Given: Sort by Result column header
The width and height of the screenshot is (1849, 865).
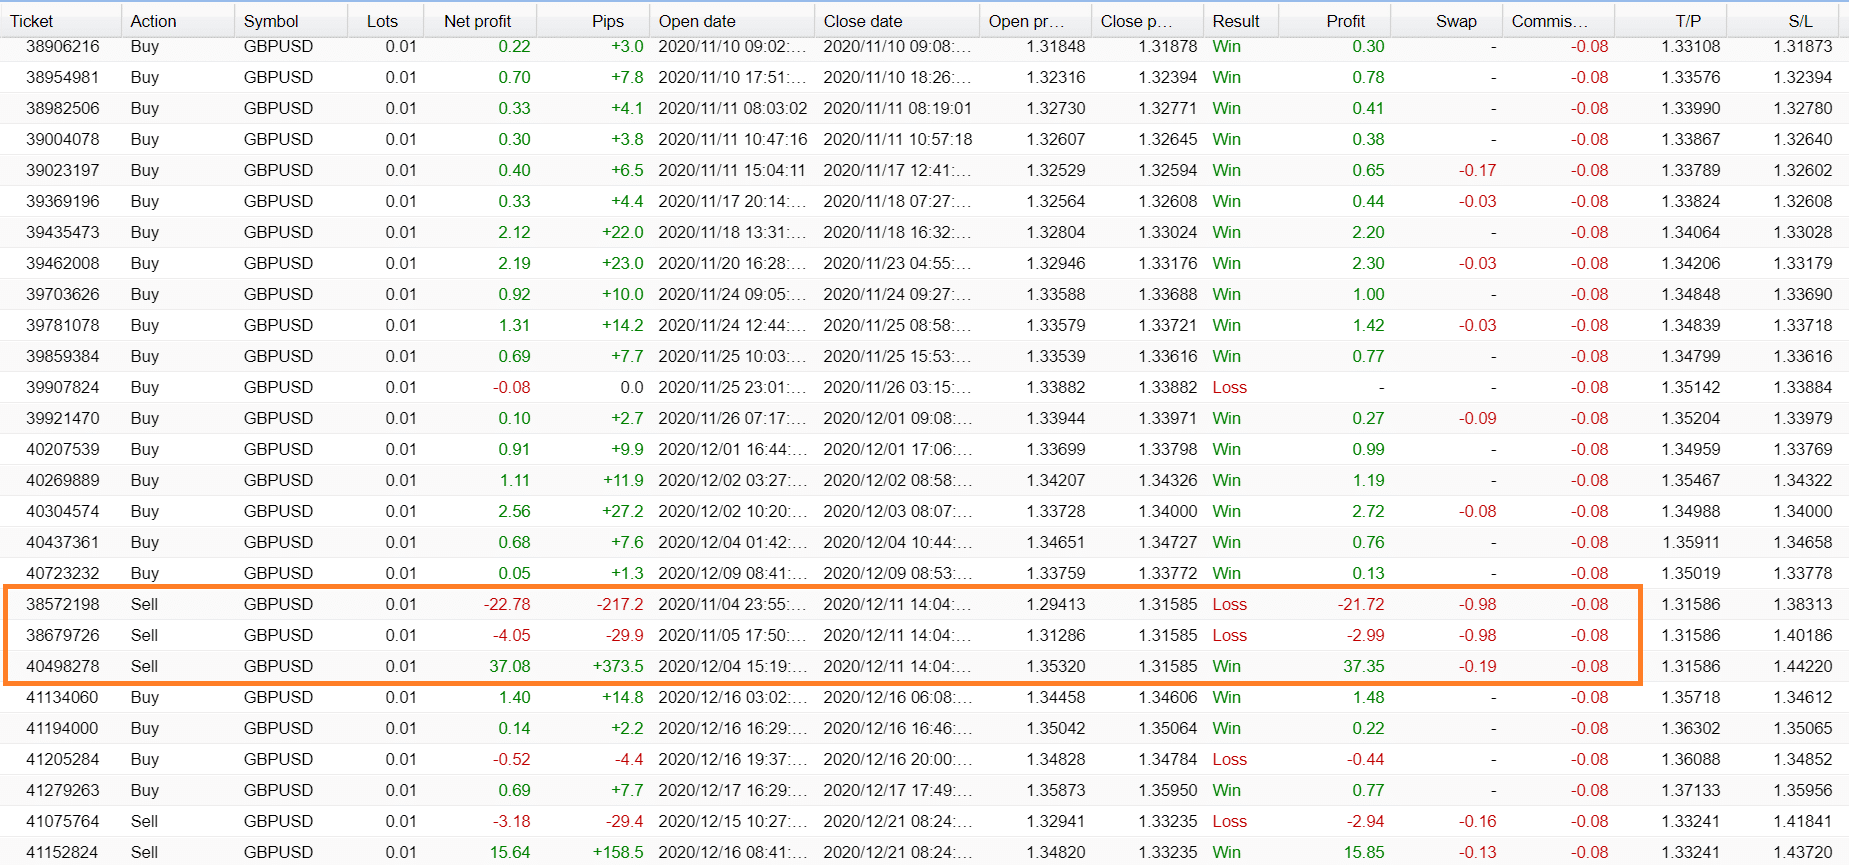Looking at the screenshot, I should [x=1236, y=21].
